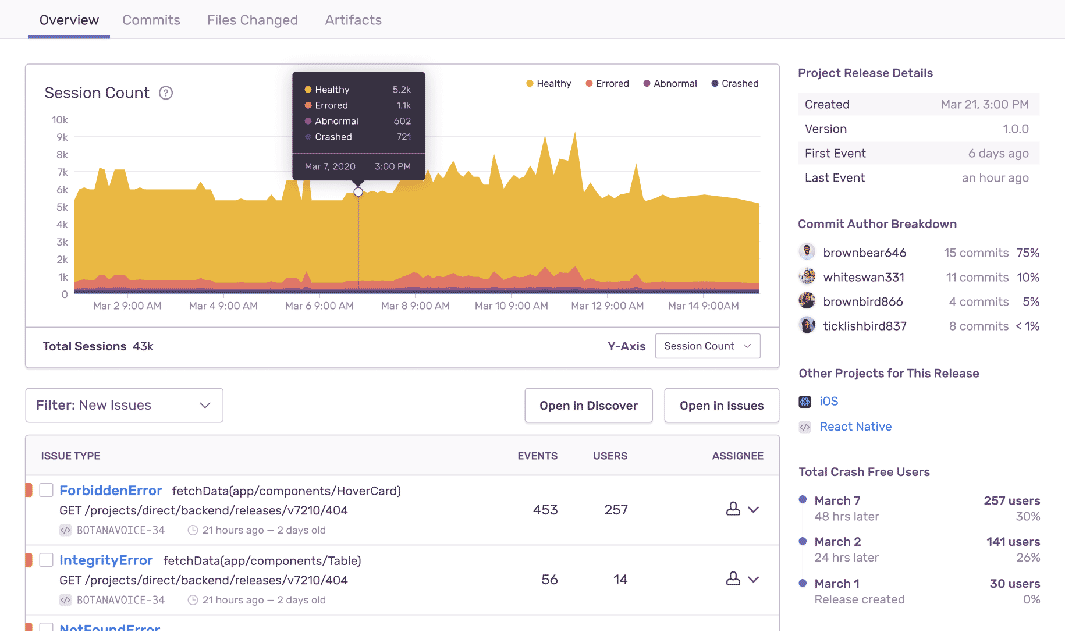Click the Open in Discover button

pos(588,405)
